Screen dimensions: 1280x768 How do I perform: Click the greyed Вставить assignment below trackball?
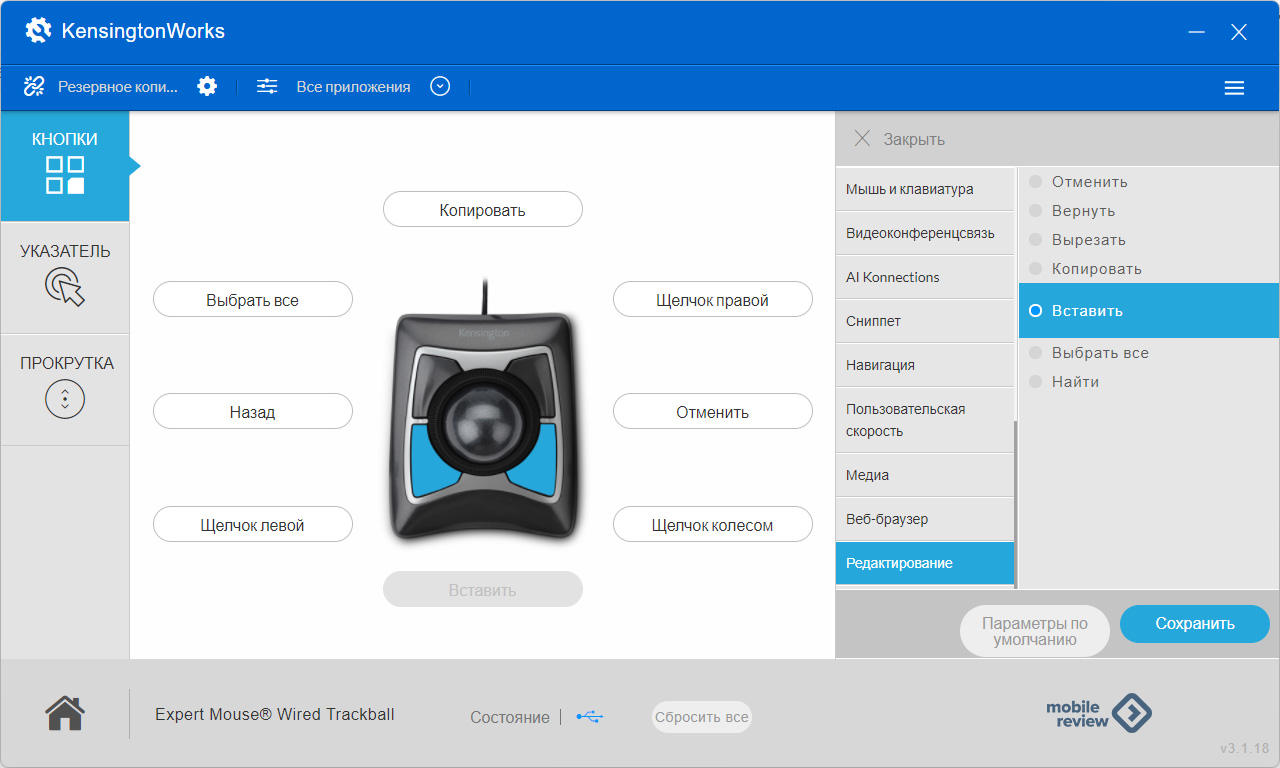click(483, 590)
